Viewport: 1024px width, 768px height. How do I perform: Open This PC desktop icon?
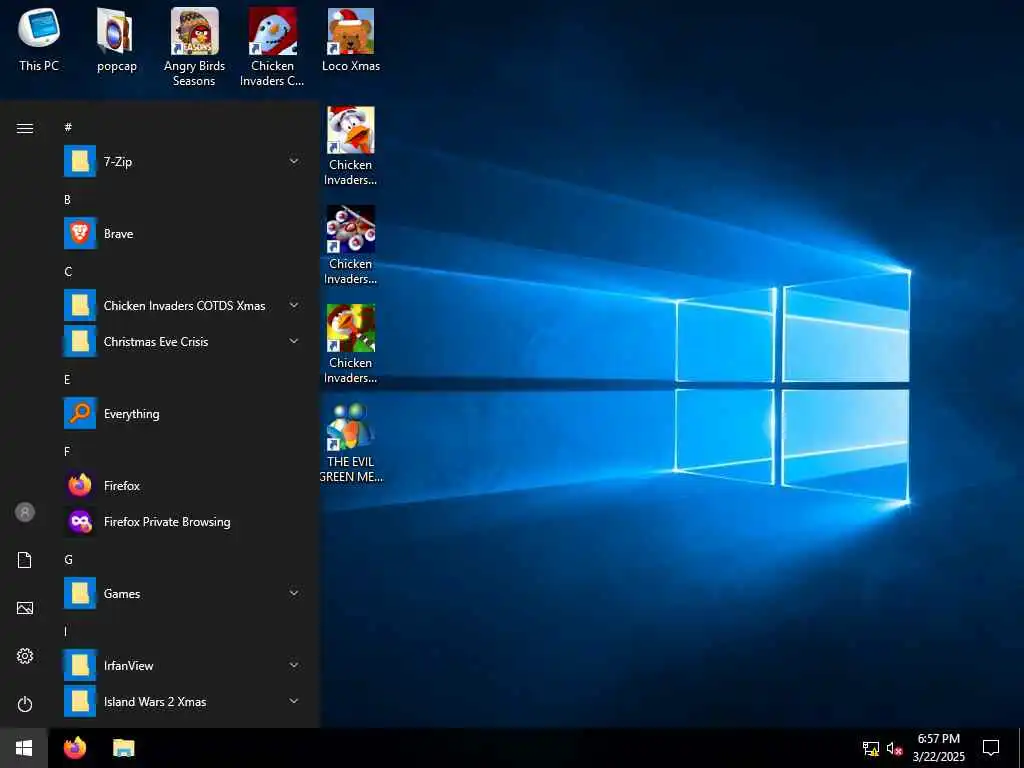(39, 40)
